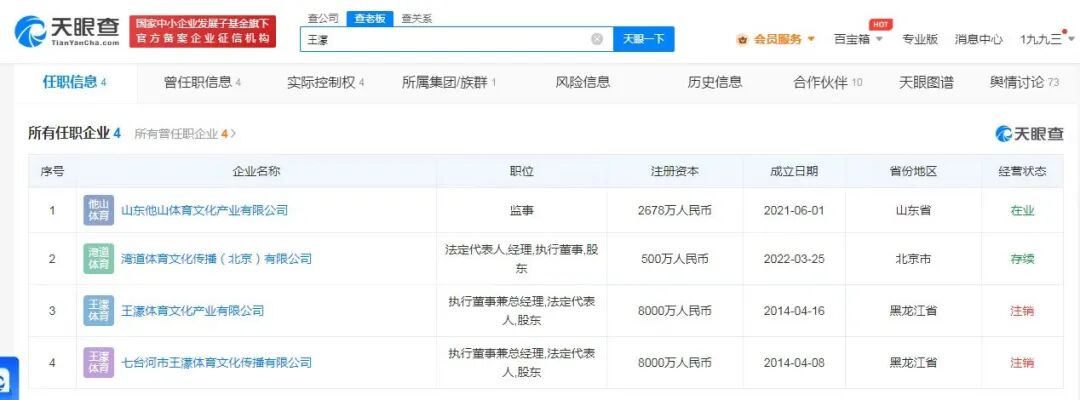Click the 成立日期 column header

(794, 171)
